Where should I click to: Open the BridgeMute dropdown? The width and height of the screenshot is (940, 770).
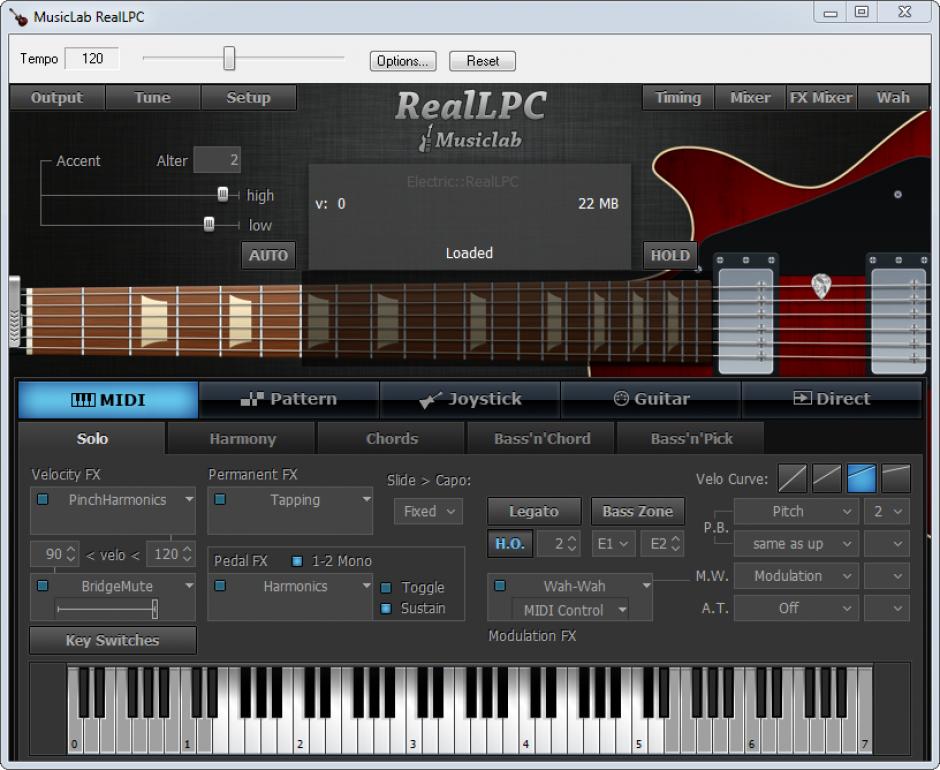(x=189, y=585)
